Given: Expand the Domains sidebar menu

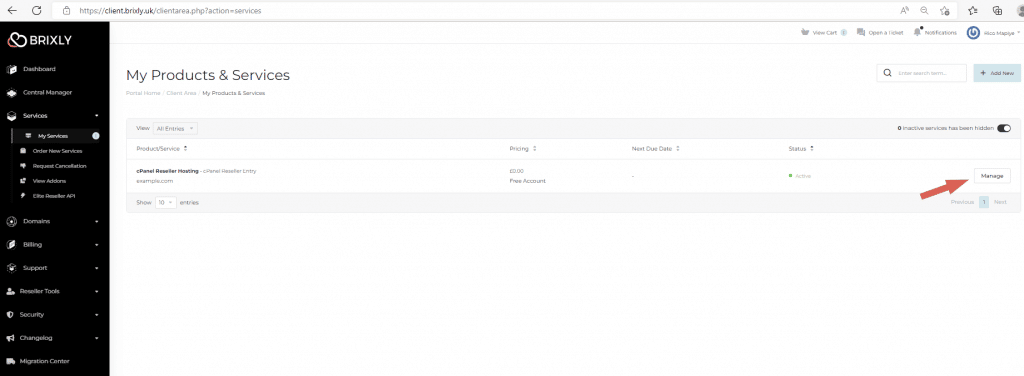Looking at the screenshot, I should click(x=53, y=221).
